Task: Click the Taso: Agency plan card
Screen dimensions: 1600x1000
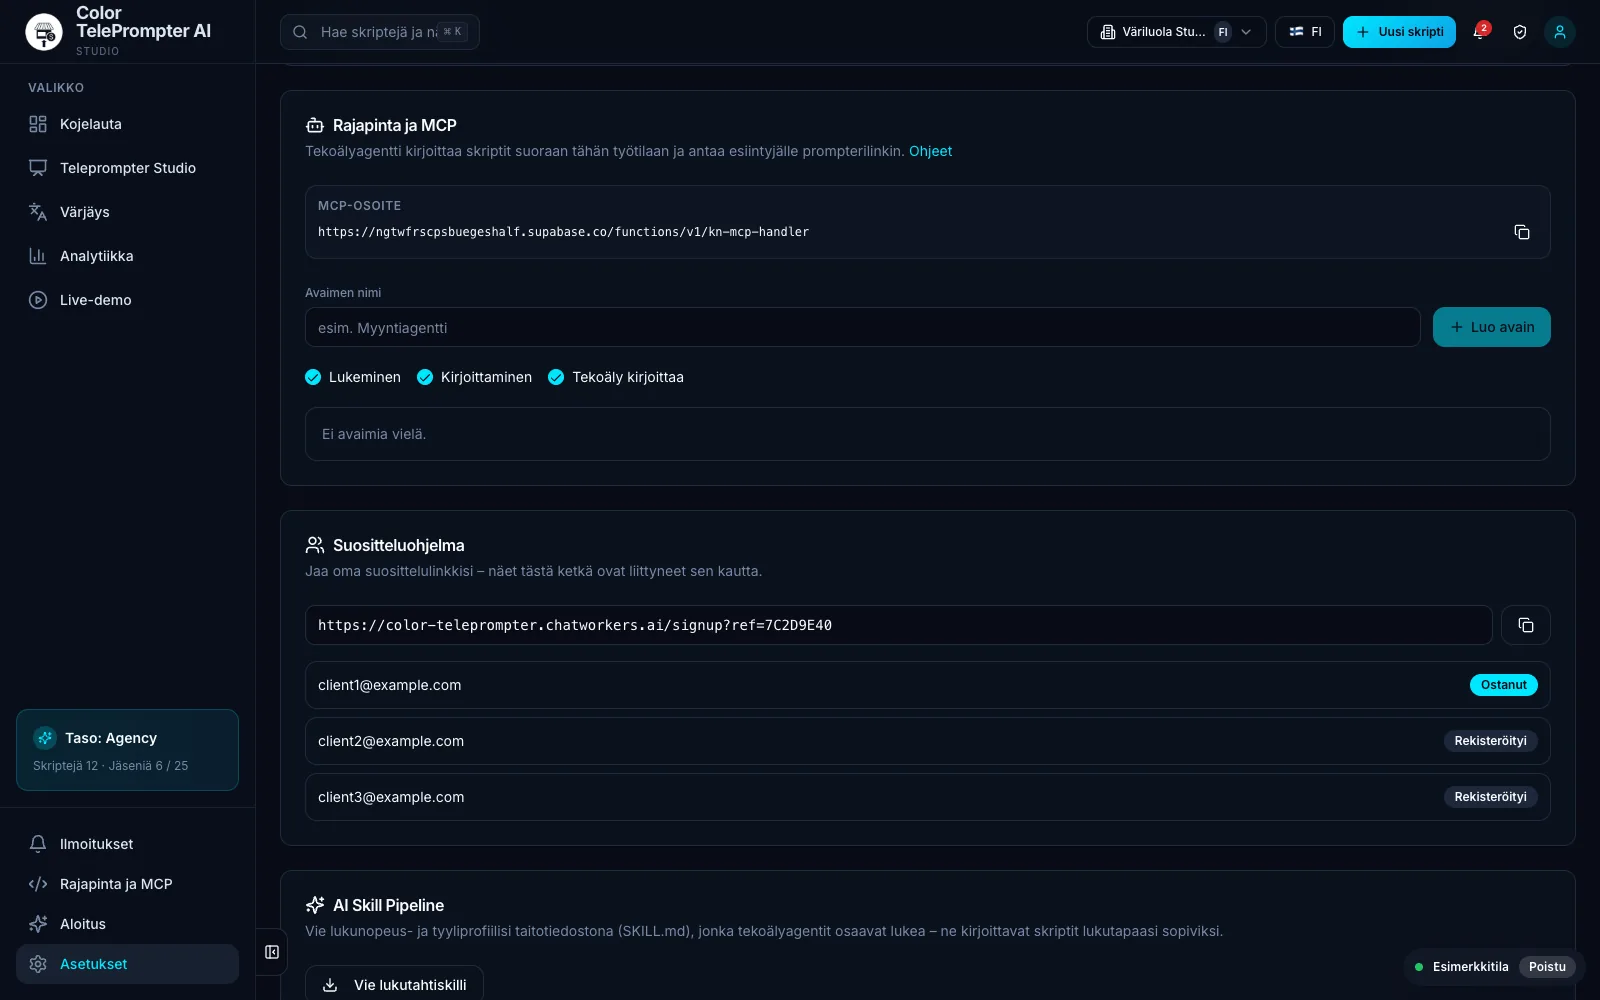Action: click(x=127, y=750)
